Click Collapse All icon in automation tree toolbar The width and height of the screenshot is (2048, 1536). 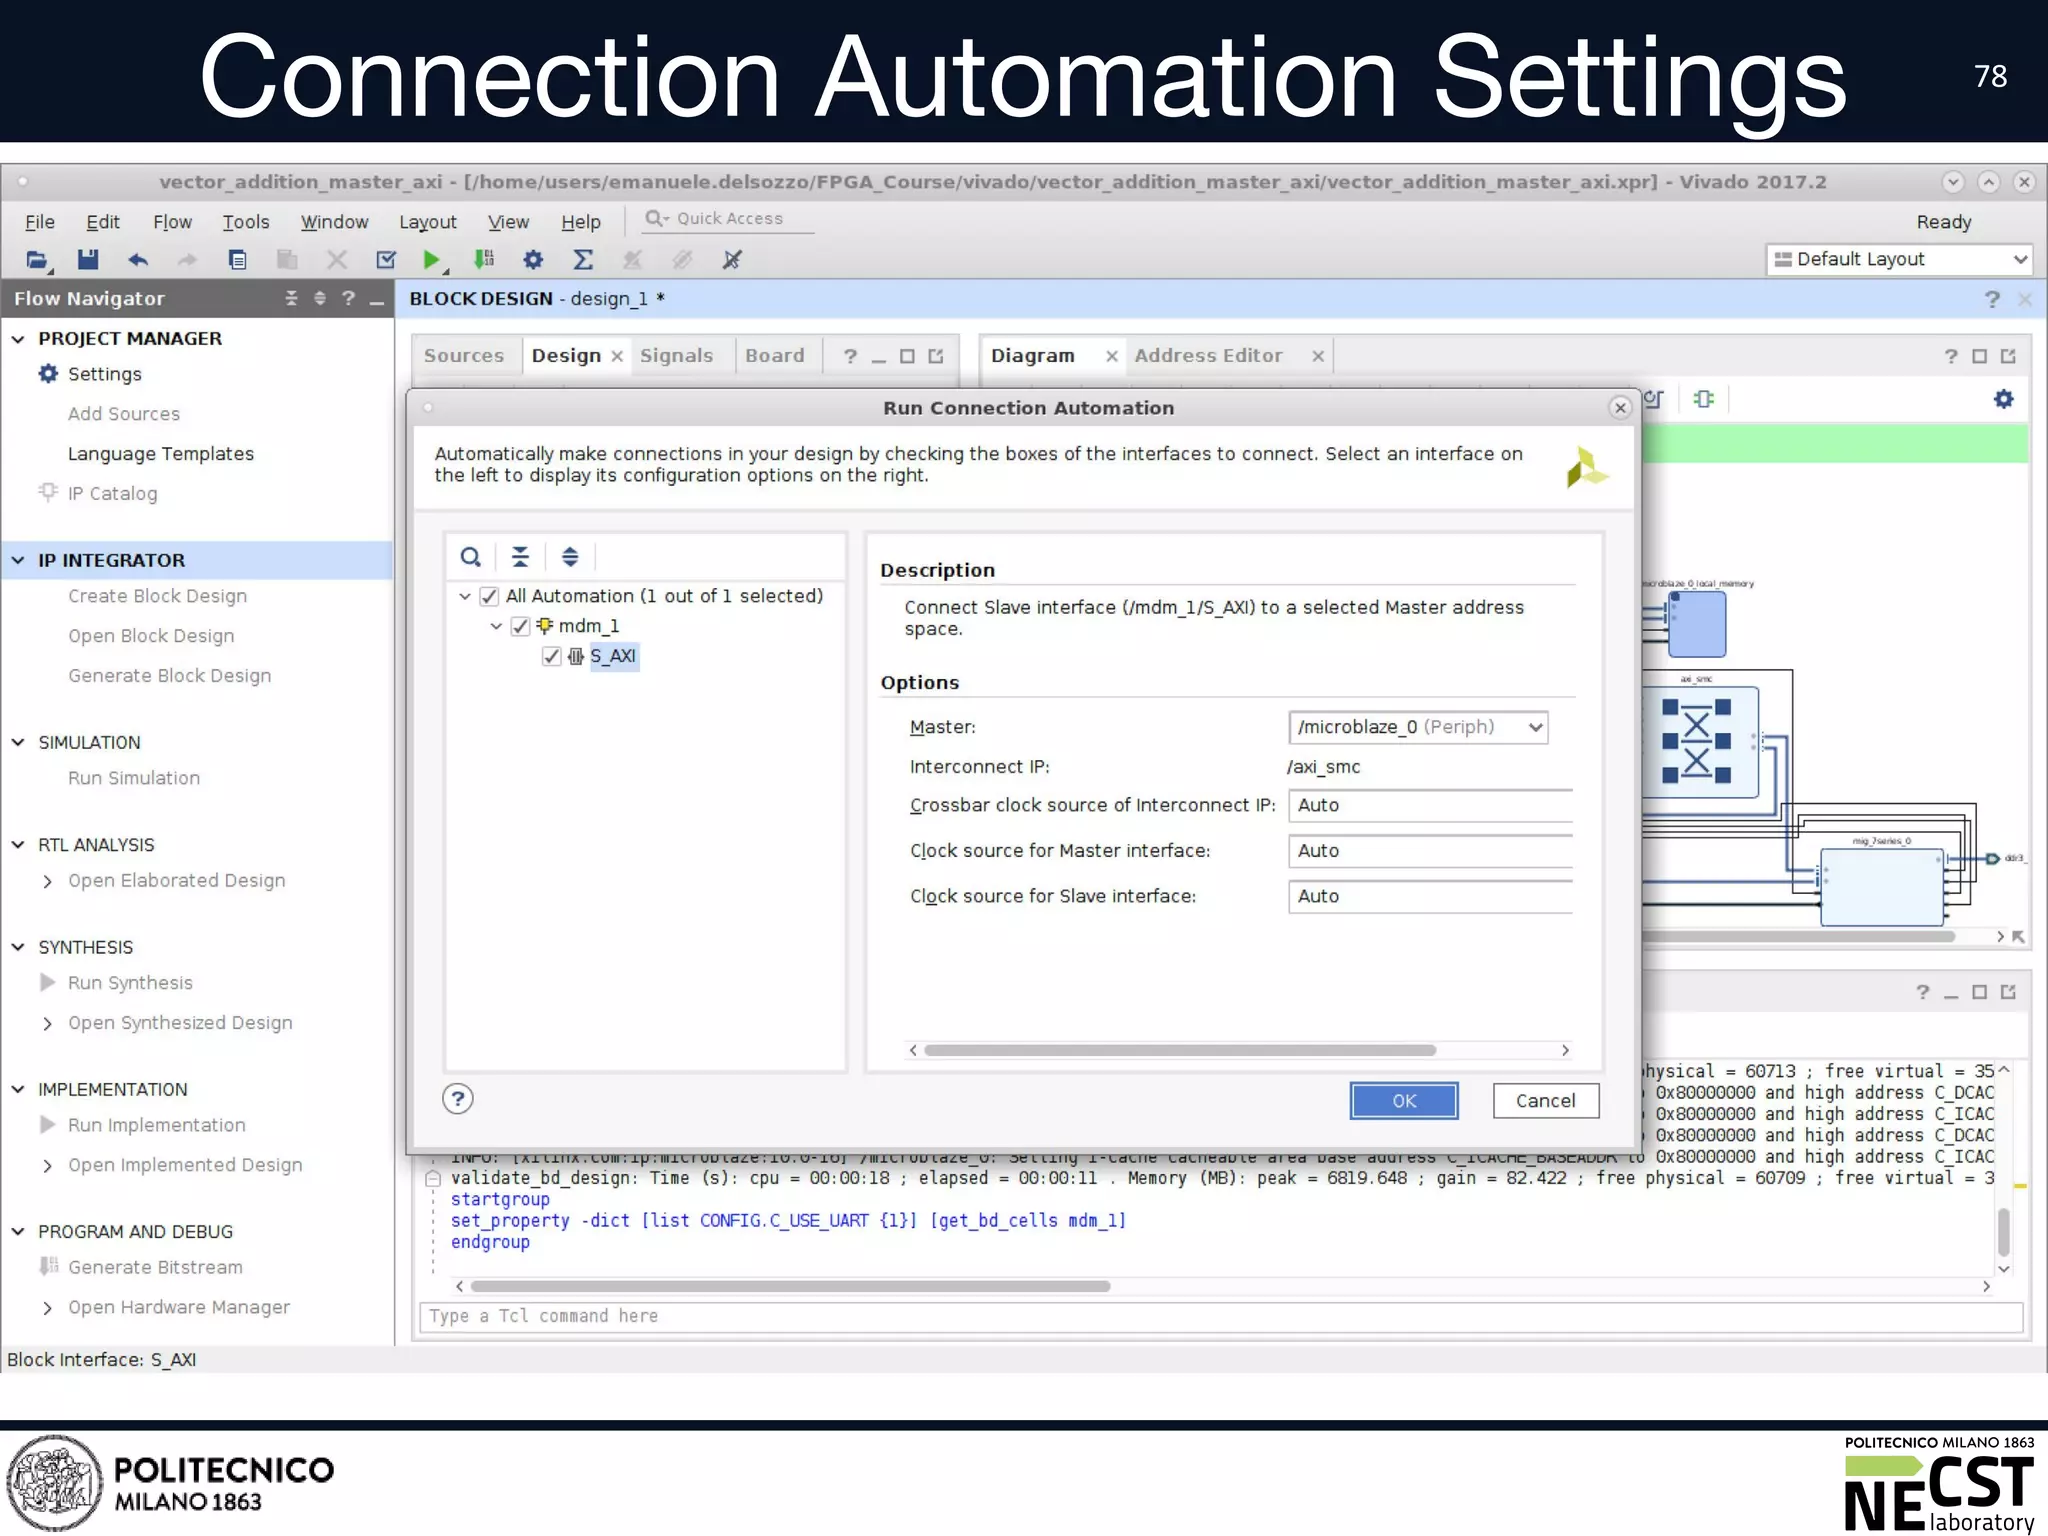(520, 557)
